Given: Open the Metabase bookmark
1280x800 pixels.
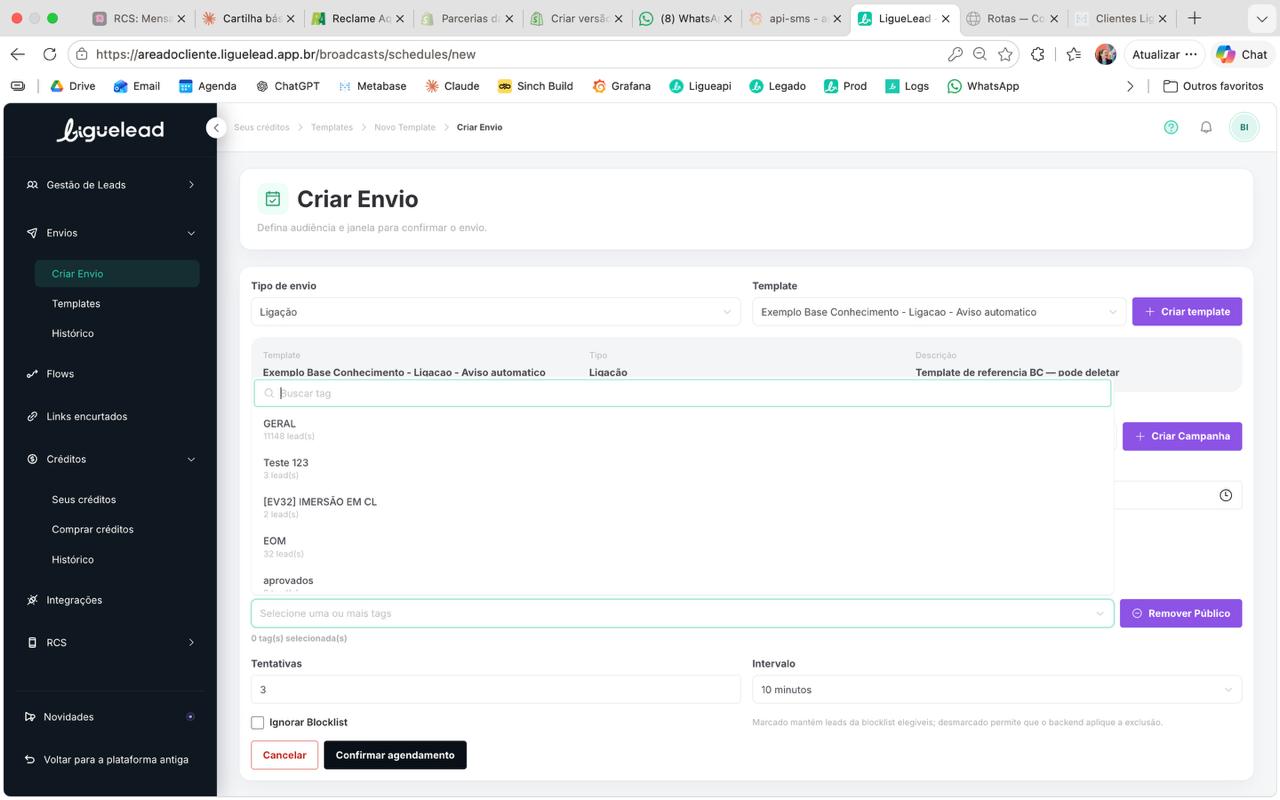Looking at the screenshot, I should point(372,86).
